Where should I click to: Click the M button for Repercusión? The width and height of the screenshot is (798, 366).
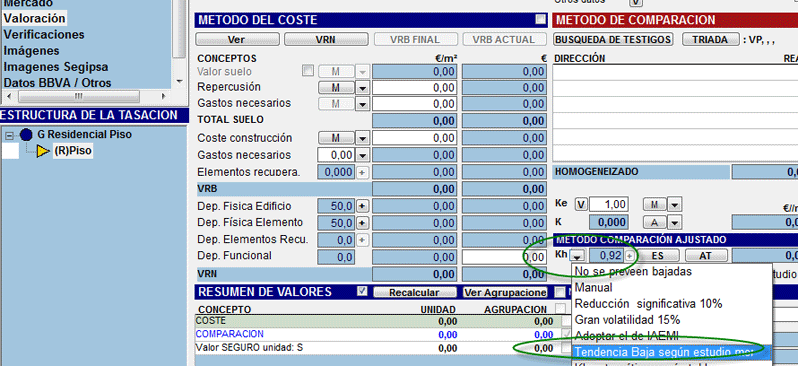(336, 88)
